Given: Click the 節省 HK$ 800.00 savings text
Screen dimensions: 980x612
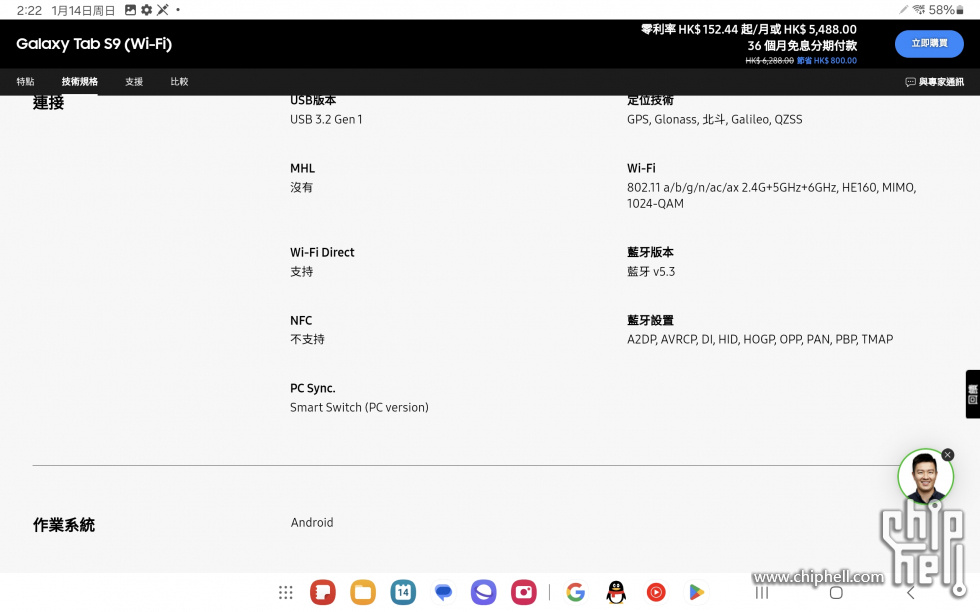Looking at the screenshot, I should (x=827, y=61).
